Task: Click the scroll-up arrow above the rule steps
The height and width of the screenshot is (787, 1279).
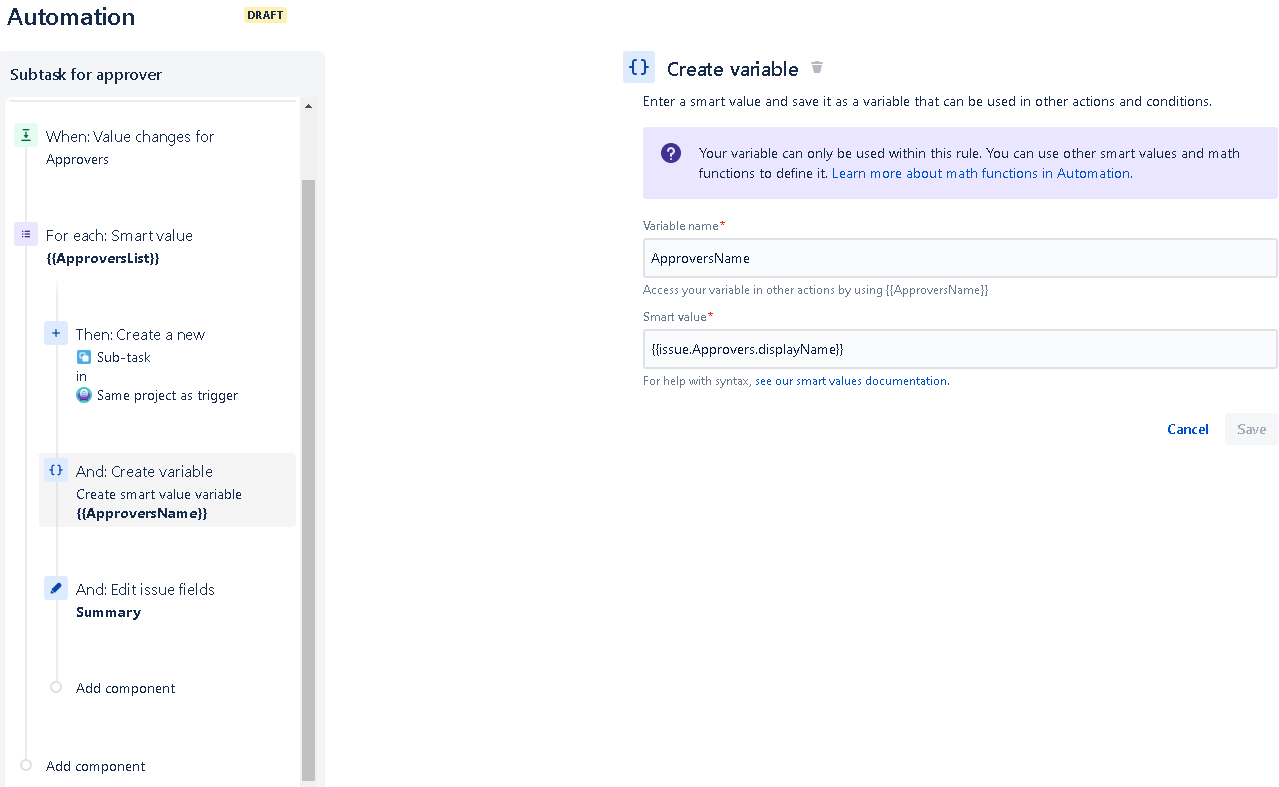Action: 308,104
